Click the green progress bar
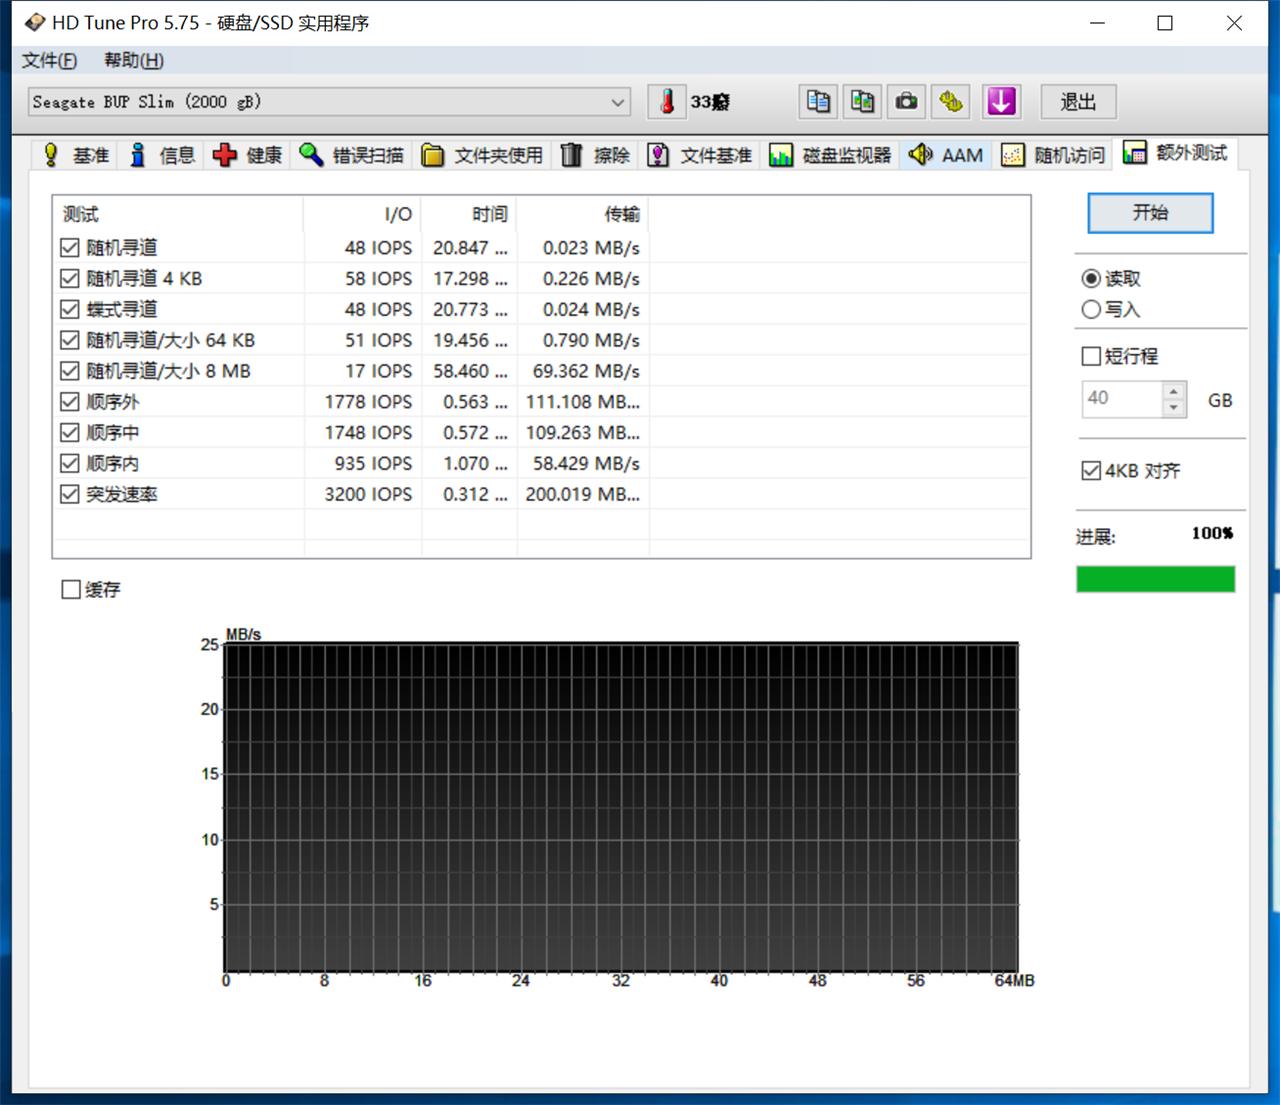This screenshot has width=1280, height=1105. click(x=1155, y=579)
